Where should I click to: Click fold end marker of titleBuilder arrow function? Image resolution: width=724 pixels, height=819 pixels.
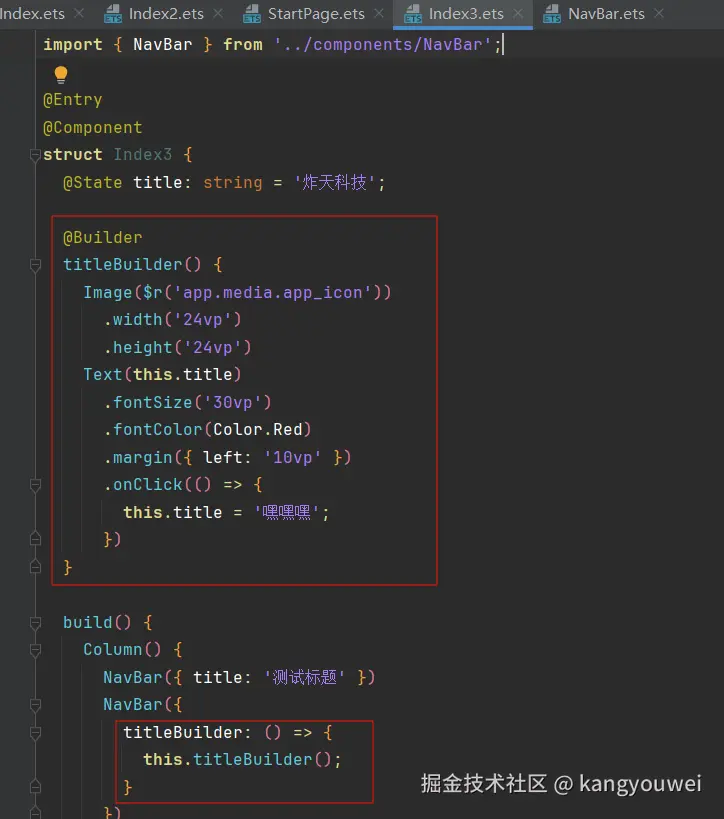[x=35, y=787]
